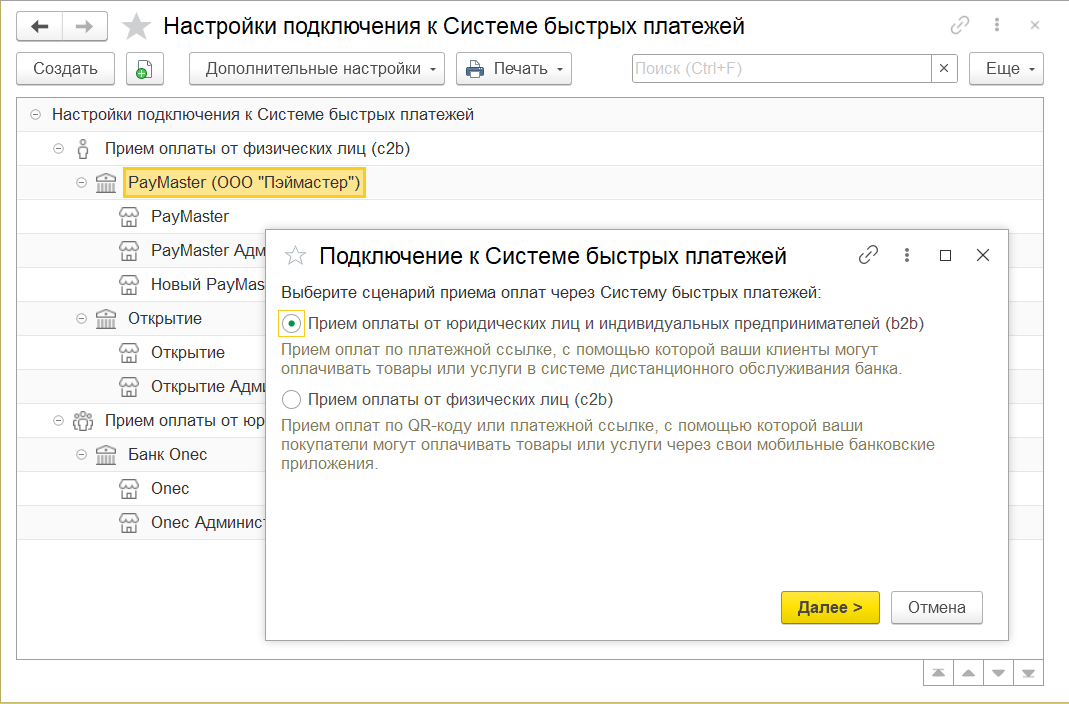Click the Далее > button
The image size is (1069, 704).
point(830,607)
